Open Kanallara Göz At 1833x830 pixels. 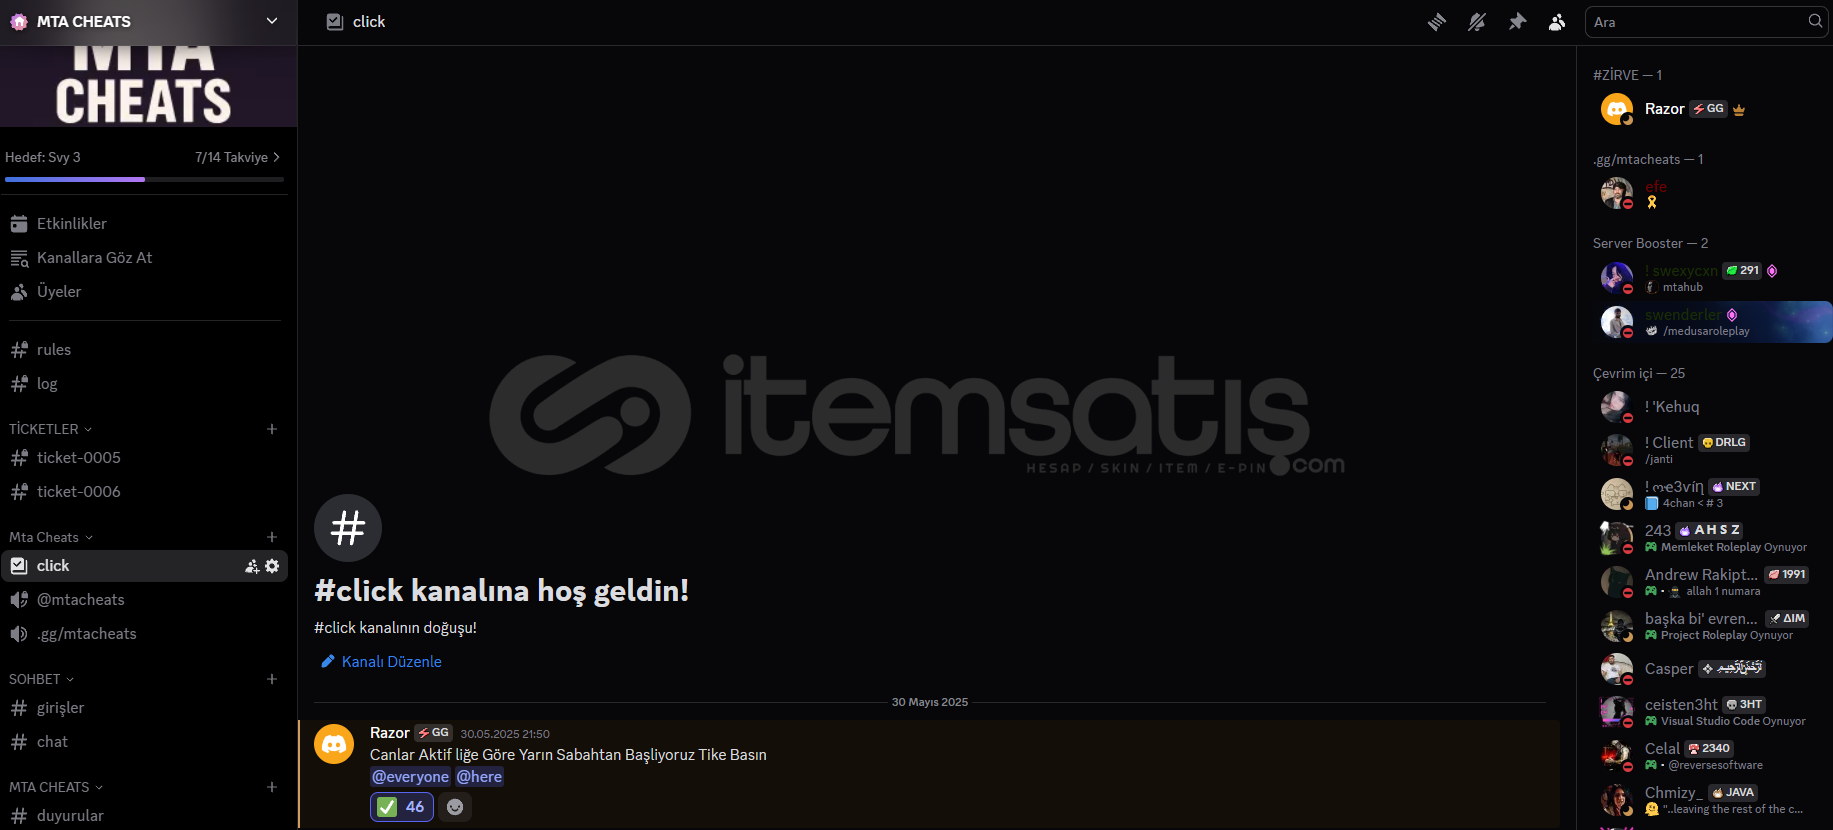click(x=144, y=258)
